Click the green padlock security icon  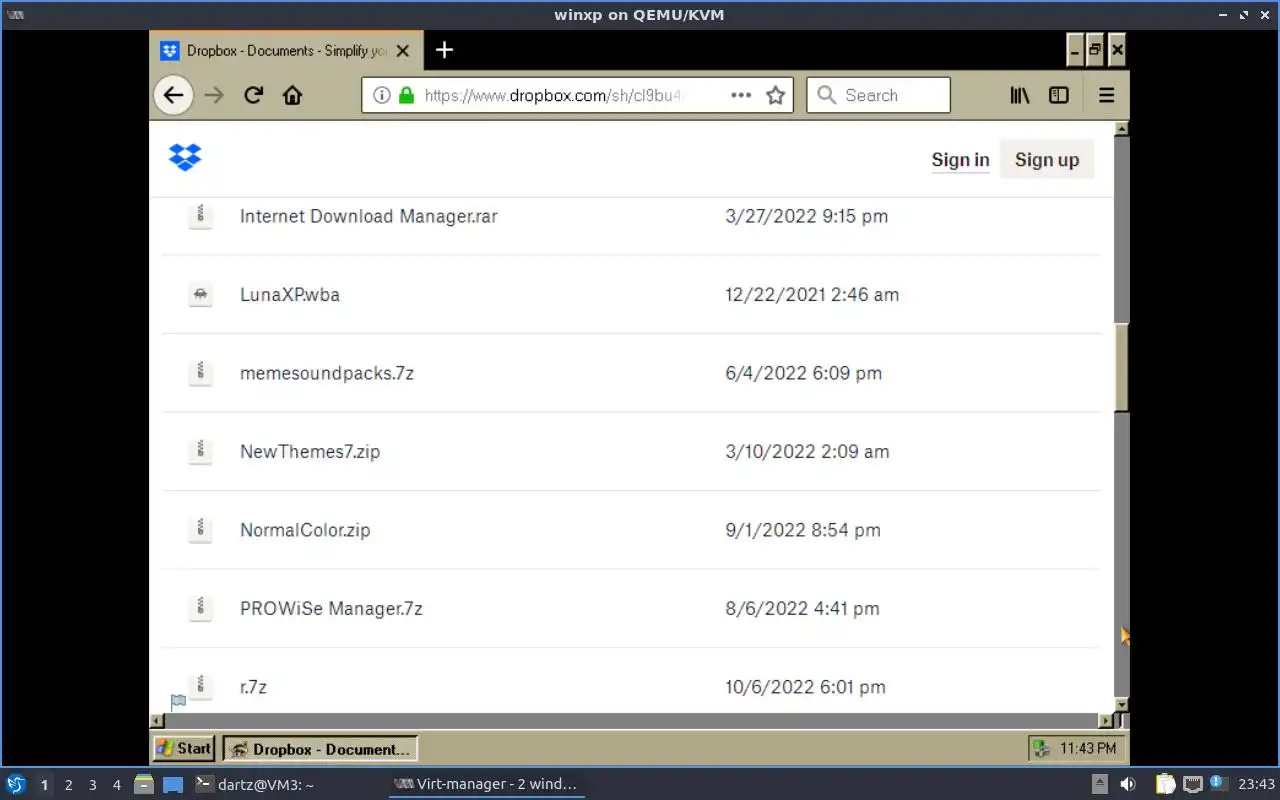[x=406, y=95]
